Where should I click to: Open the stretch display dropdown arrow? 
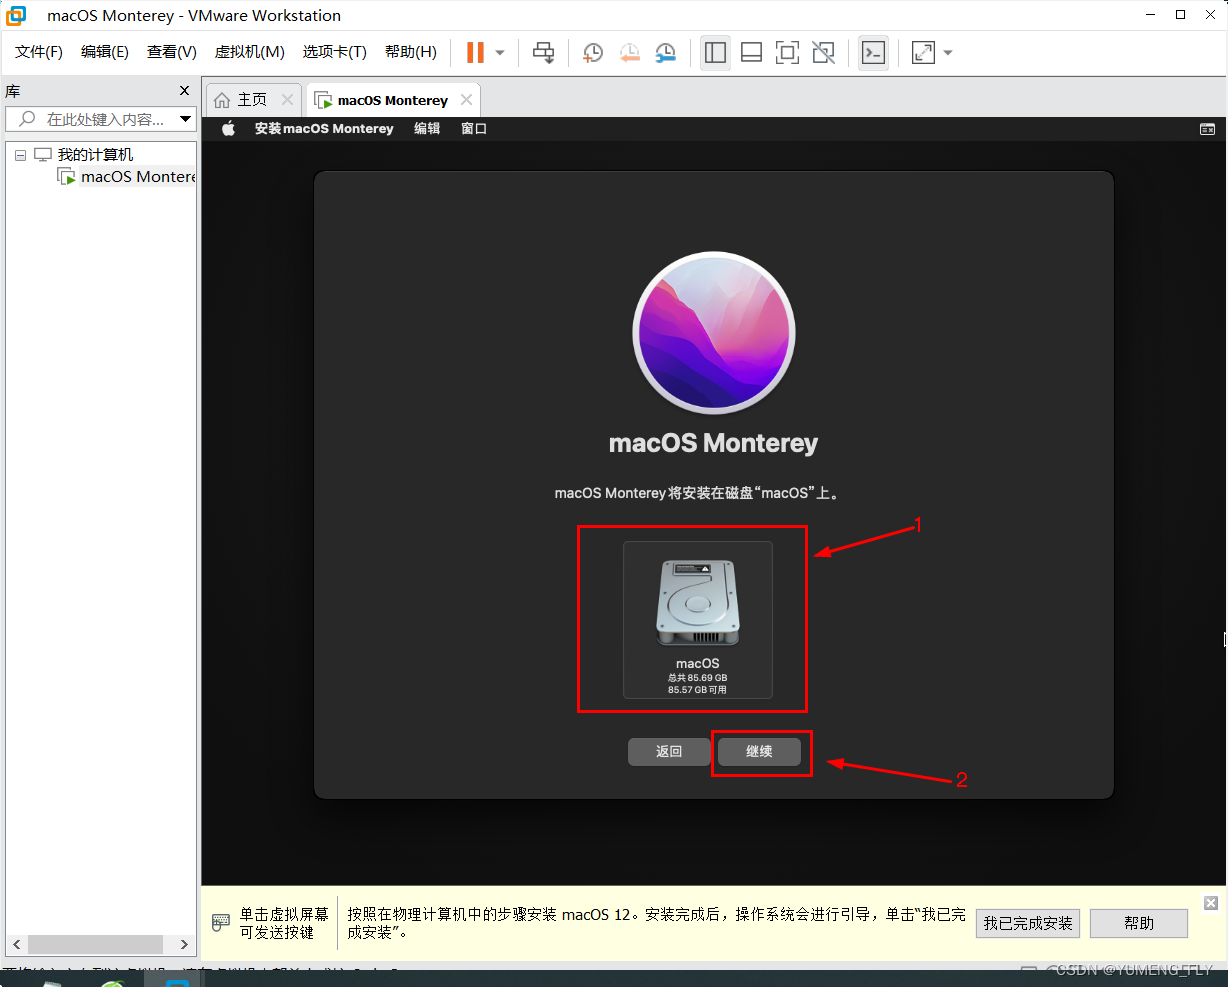coord(948,53)
